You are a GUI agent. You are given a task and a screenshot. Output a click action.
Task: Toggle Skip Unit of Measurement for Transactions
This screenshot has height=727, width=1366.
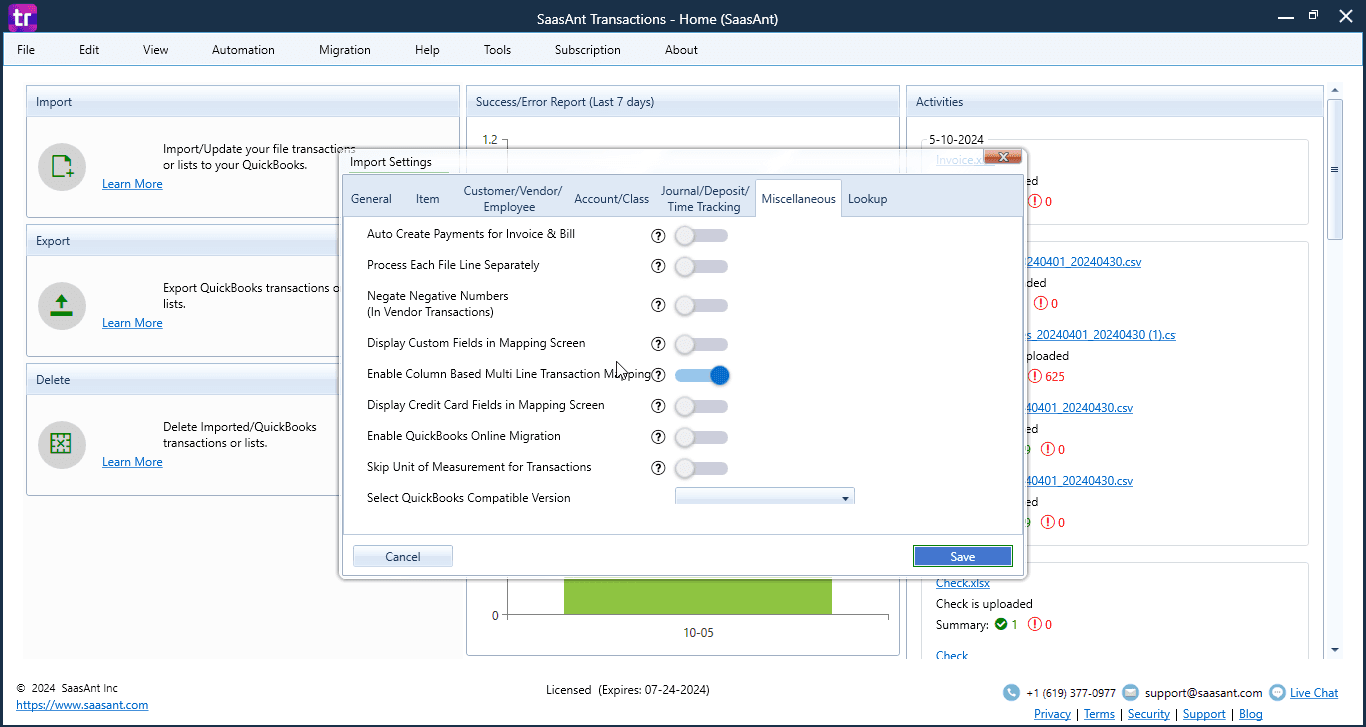(701, 468)
